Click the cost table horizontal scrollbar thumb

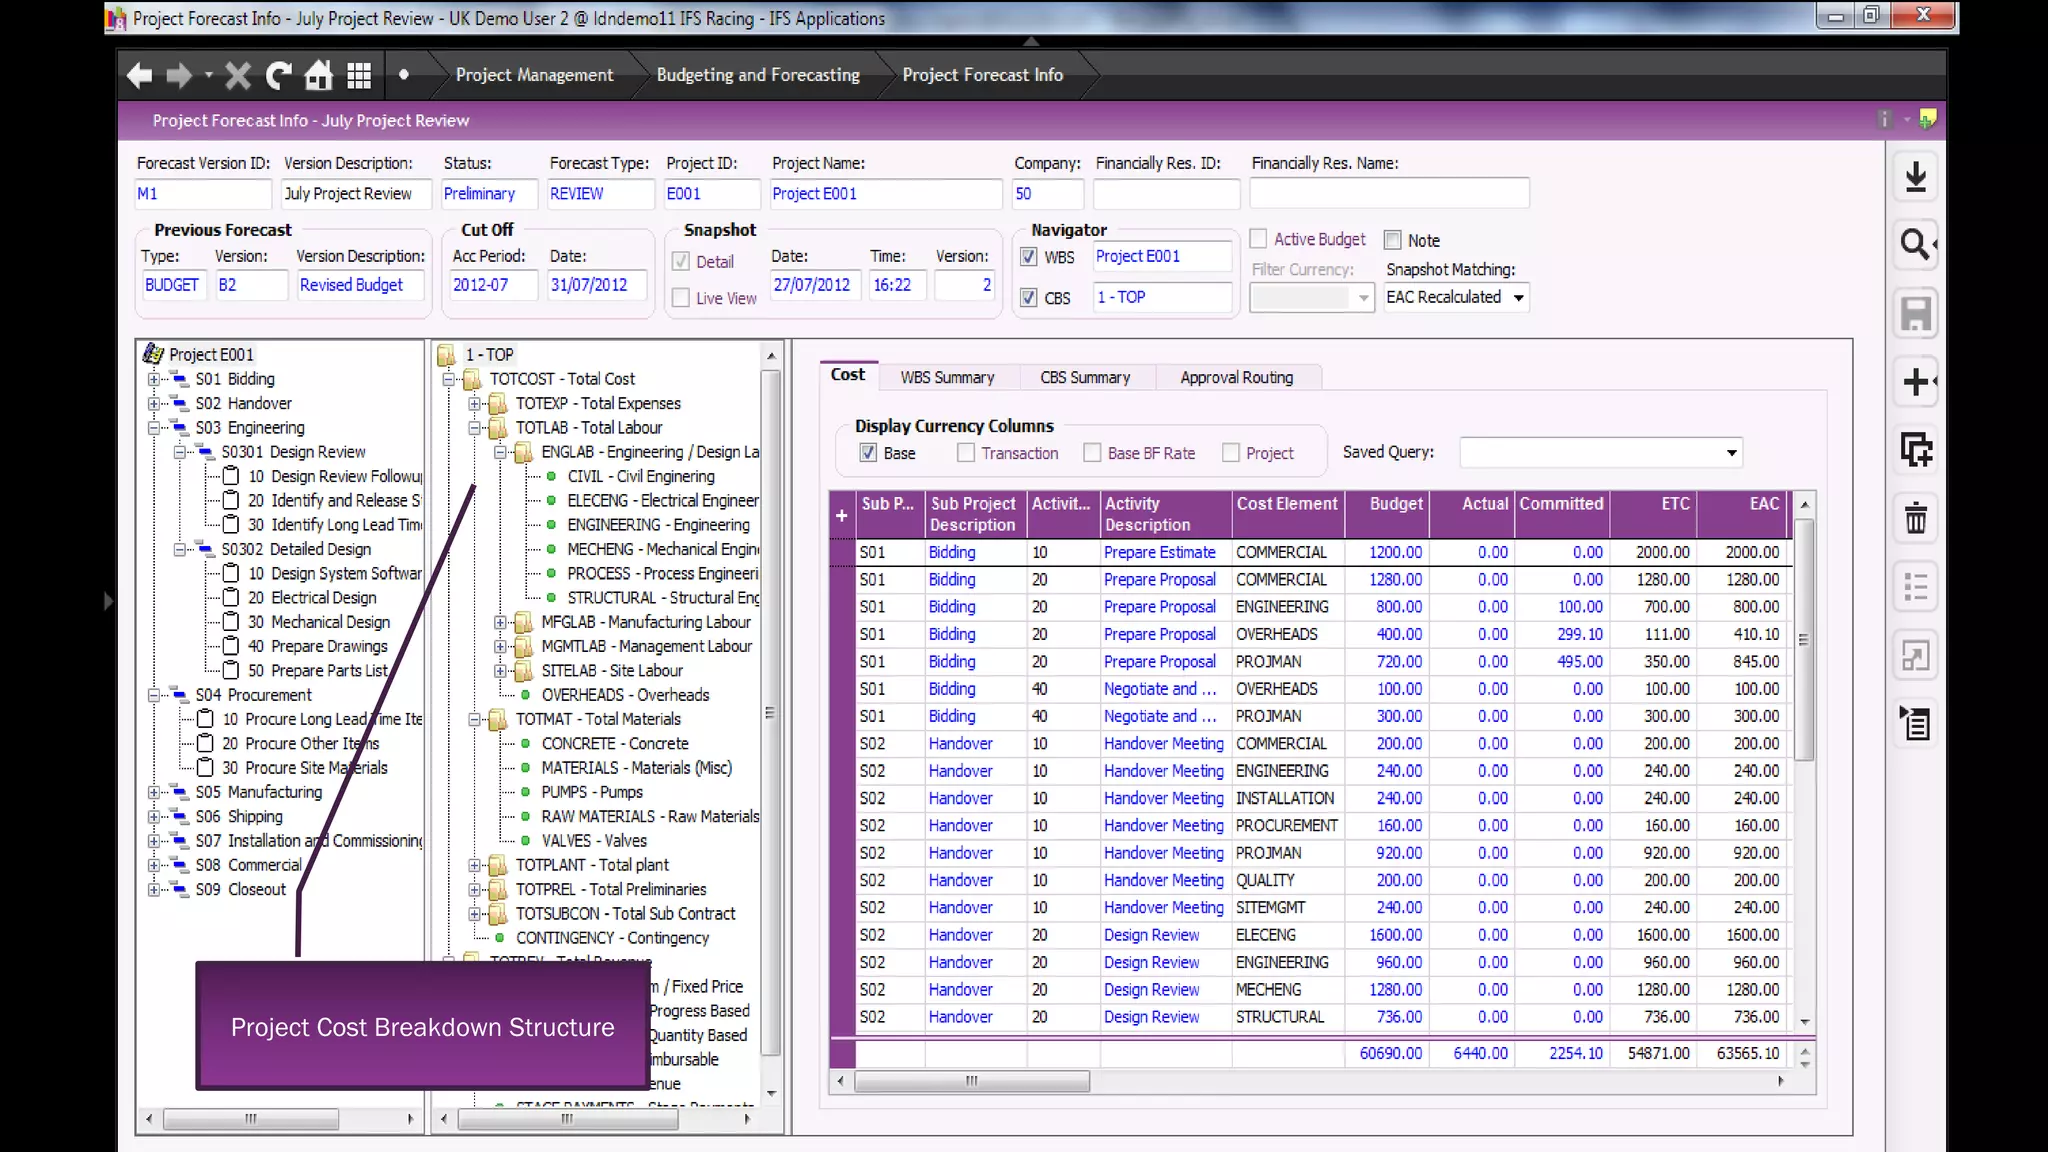coord(971,1081)
